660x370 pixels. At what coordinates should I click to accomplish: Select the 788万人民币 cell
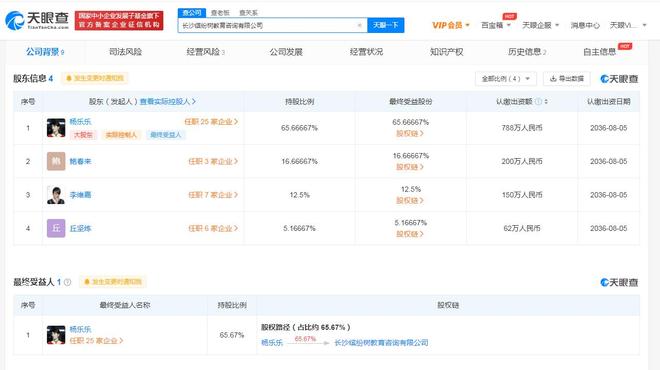coord(522,128)
